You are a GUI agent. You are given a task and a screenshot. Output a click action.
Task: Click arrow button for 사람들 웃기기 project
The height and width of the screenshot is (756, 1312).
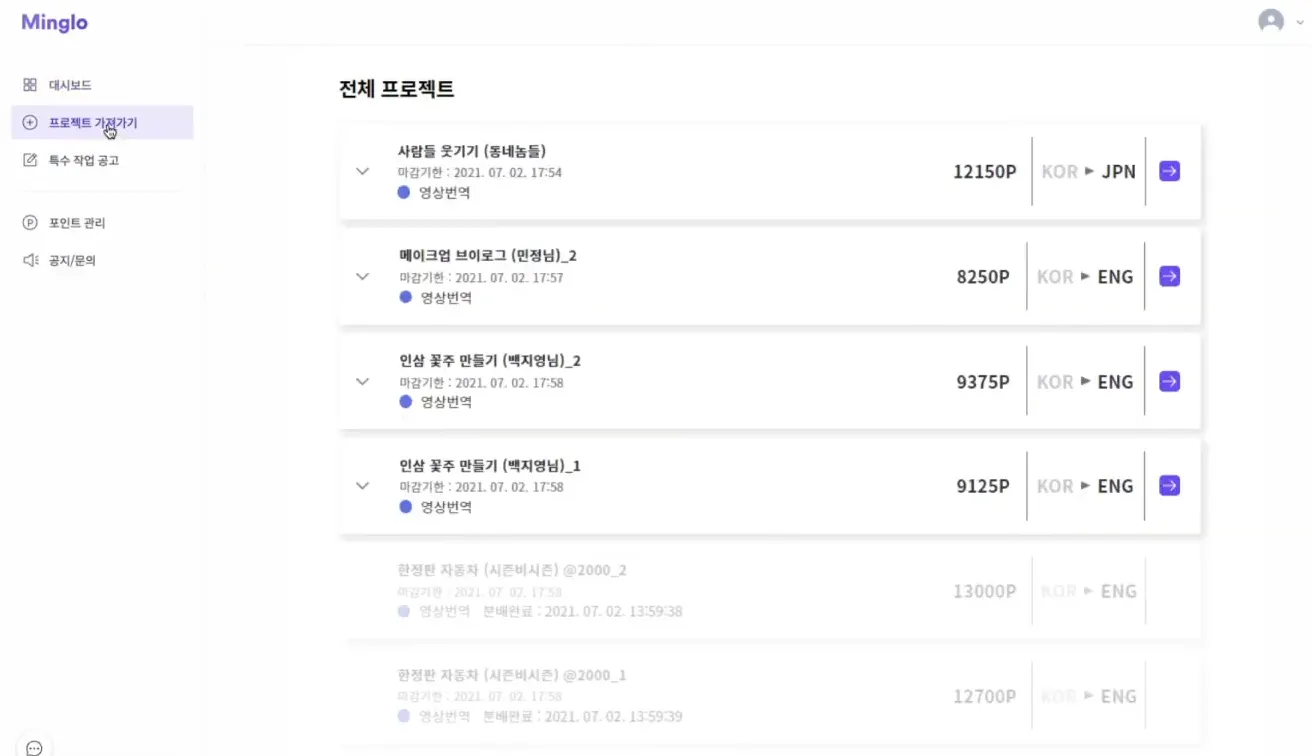pyautogui.click(x=1169, y=171)
